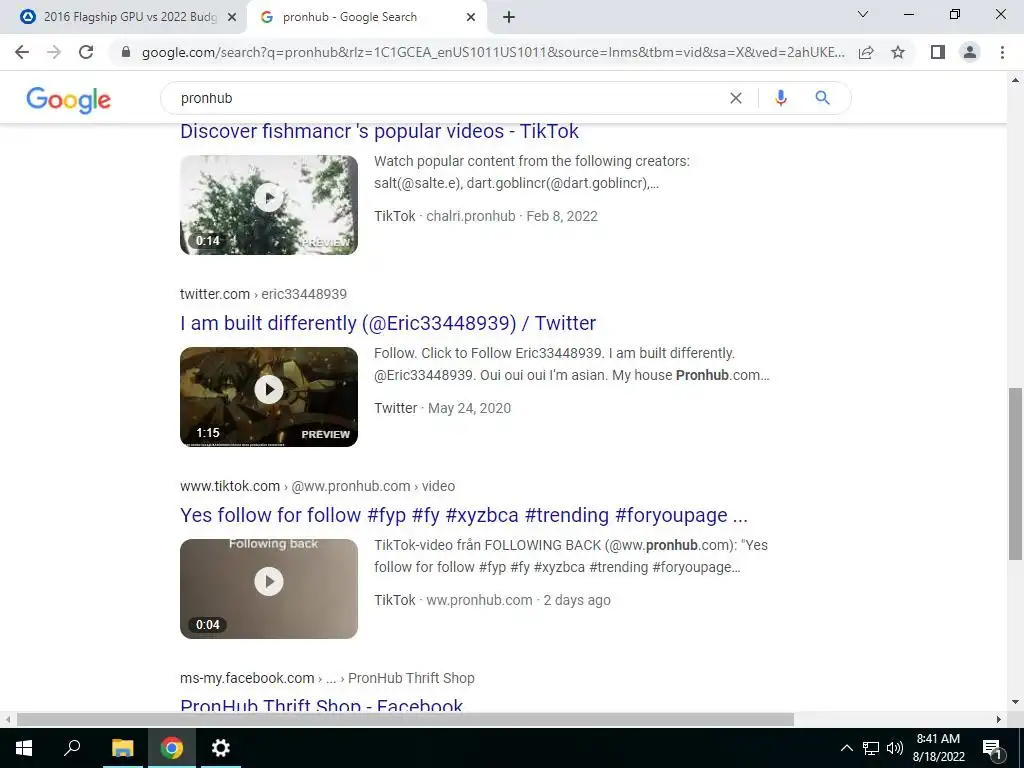Open Yes follow for follow TikTok link
1024x768 pixels.
464,515
